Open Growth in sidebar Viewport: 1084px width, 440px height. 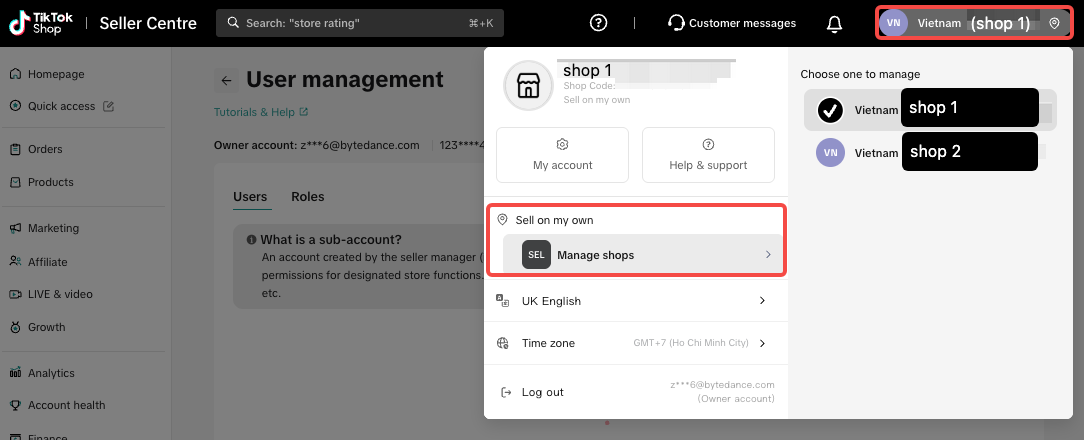point(46,327)
